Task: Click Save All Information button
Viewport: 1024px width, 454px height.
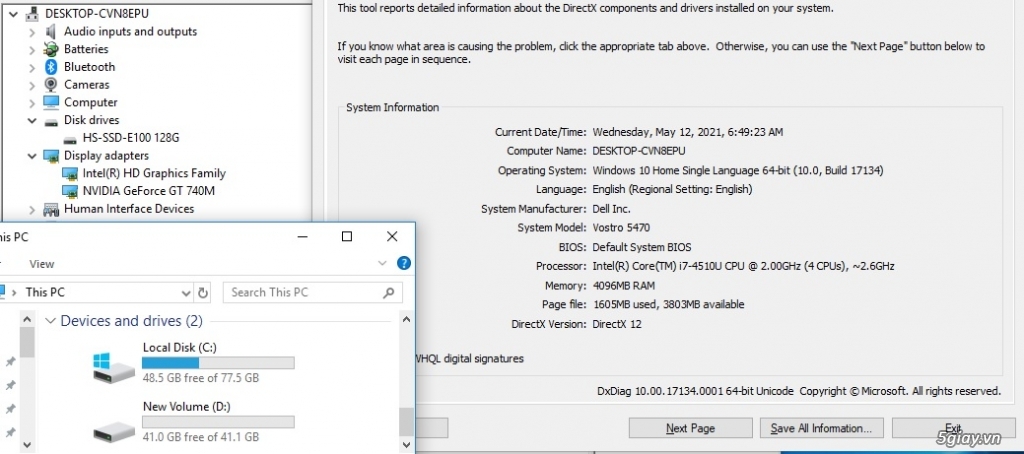Action: click(x=821, y=429)
